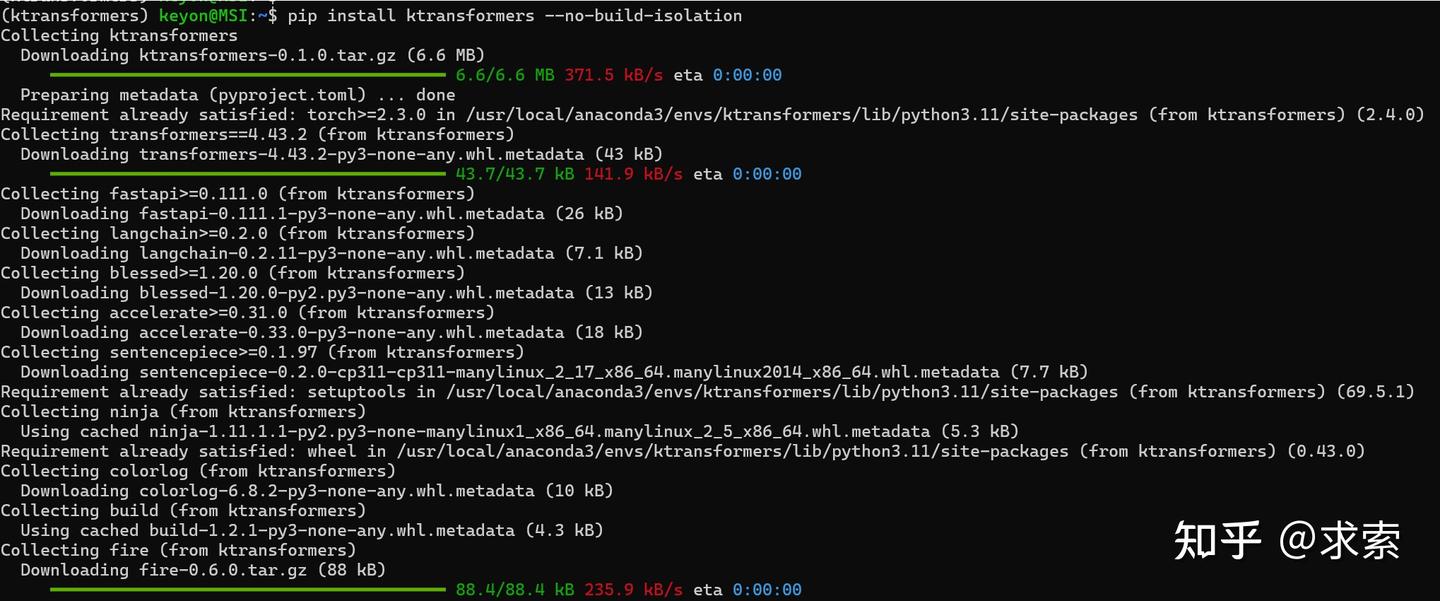
Task: Select the ktransformers-0.1.0.tar.gz filename
Action: point(263,55)
